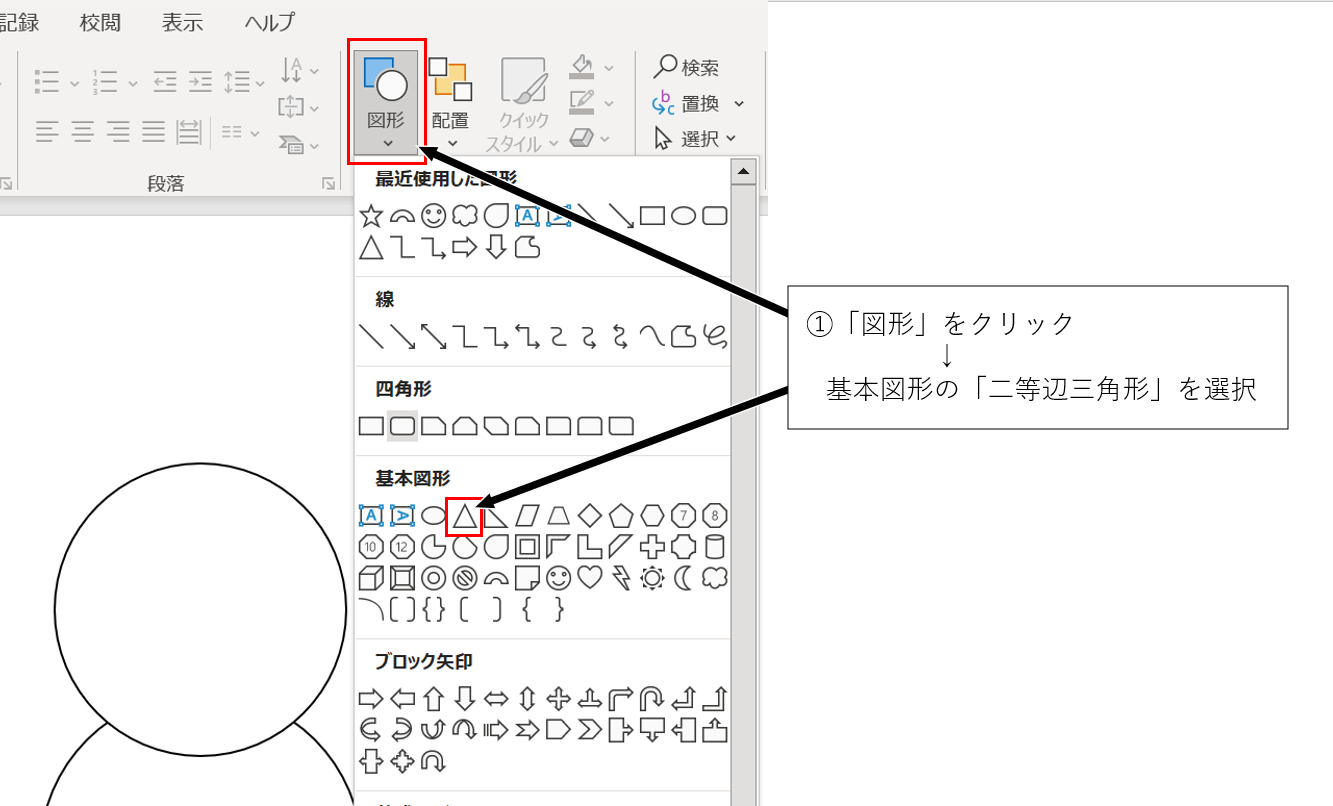Pick the up block arrow in ブロック矢印
The image size is (1333, 806).
tap(433, 698)
